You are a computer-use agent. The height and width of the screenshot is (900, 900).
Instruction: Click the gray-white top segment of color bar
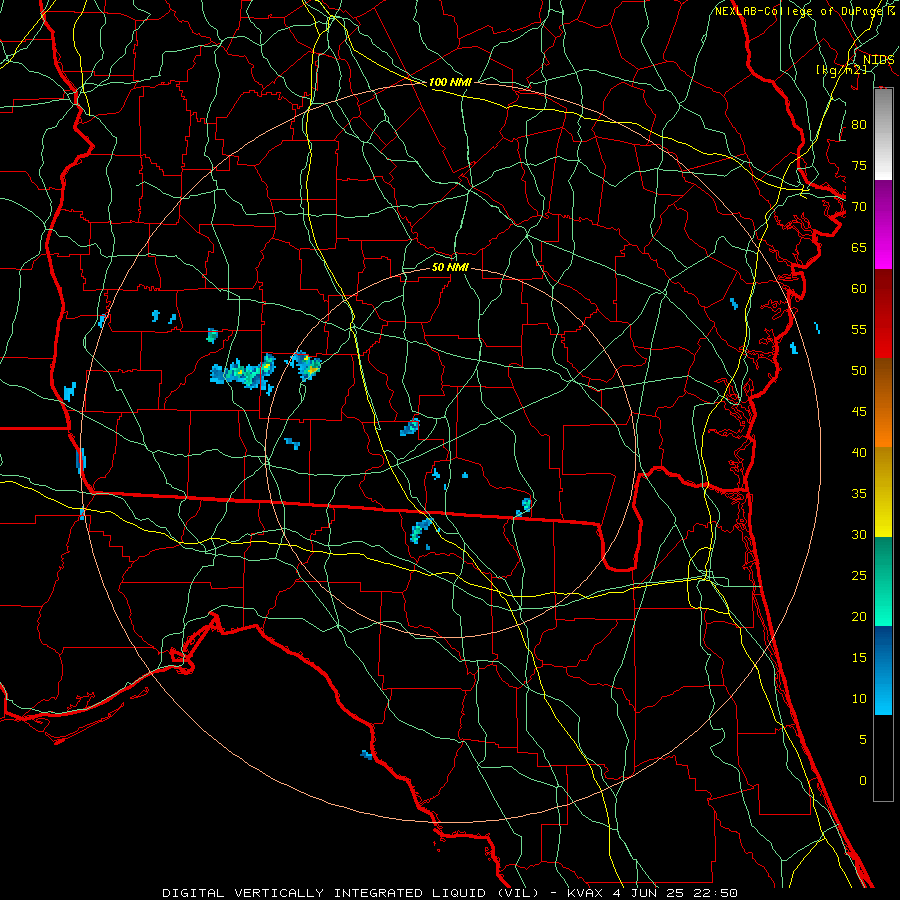tap(883, 134)
